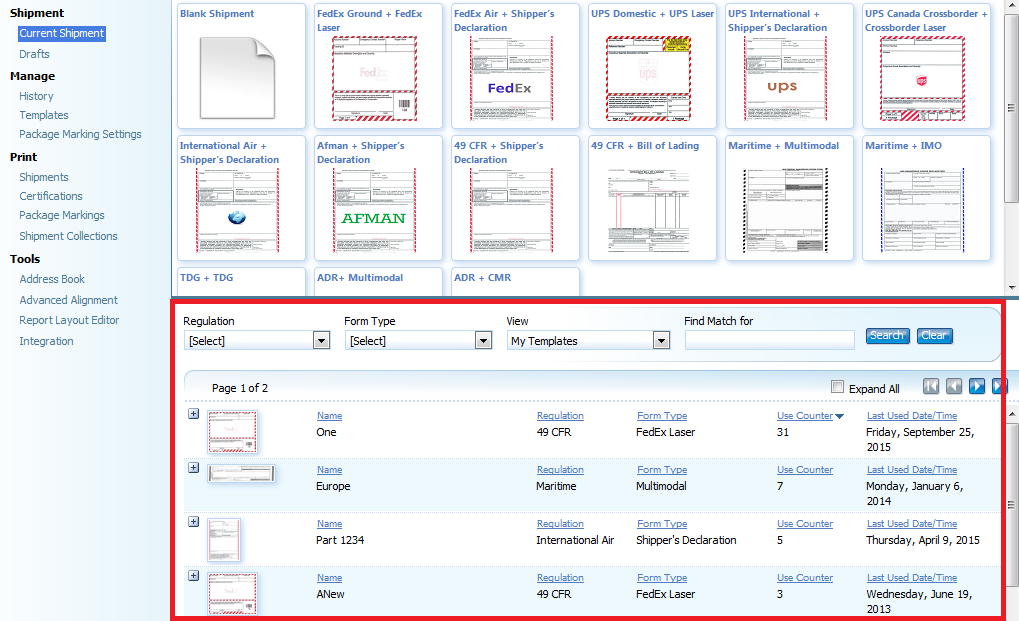Expand the row for template One
The height and width of the screenshot is (621, 1019).
[x=194, y=414]
